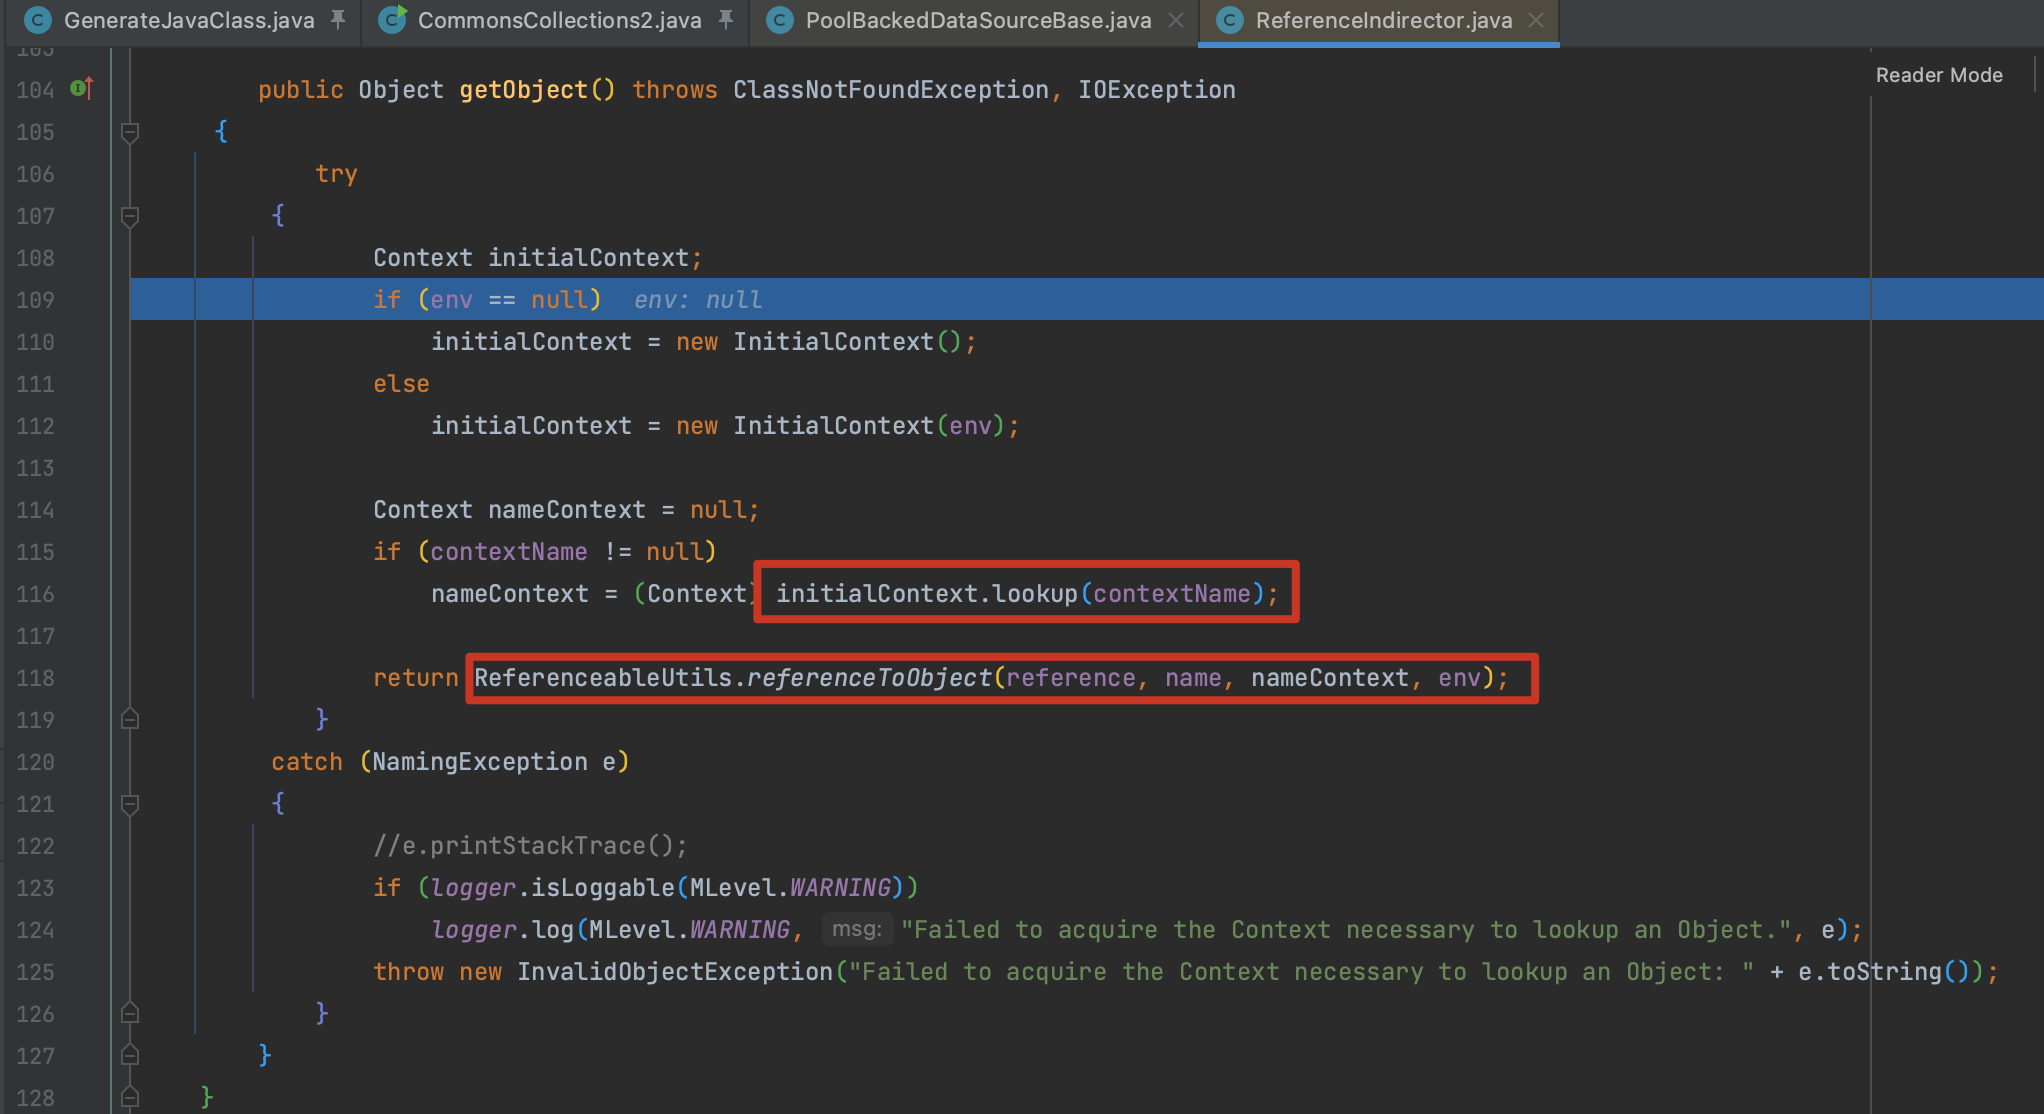Close the PoolBackedDataSourceBase.java tab

[x=1177, y=20]
